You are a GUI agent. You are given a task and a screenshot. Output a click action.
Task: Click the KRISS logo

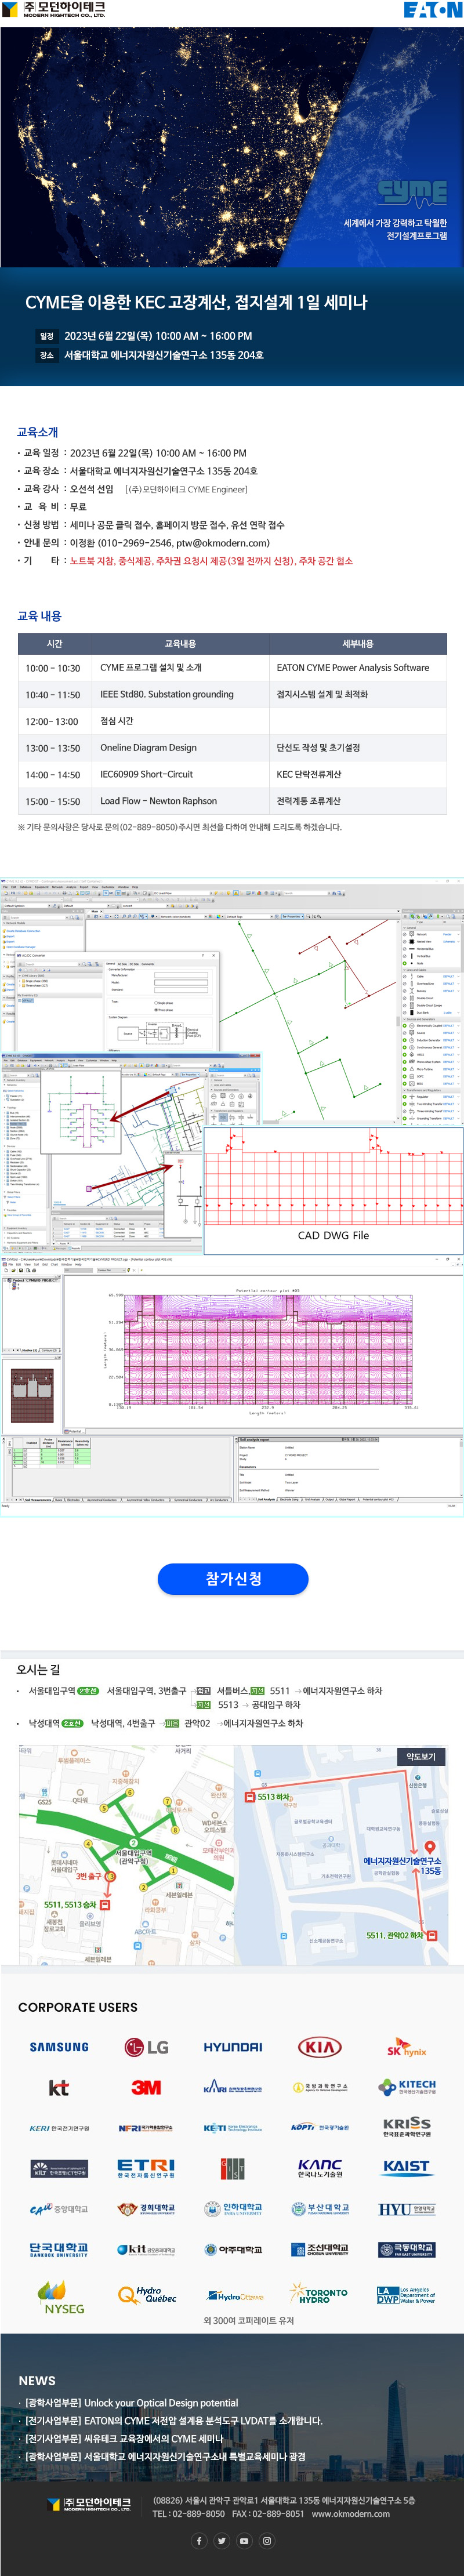pos(407,2127)
